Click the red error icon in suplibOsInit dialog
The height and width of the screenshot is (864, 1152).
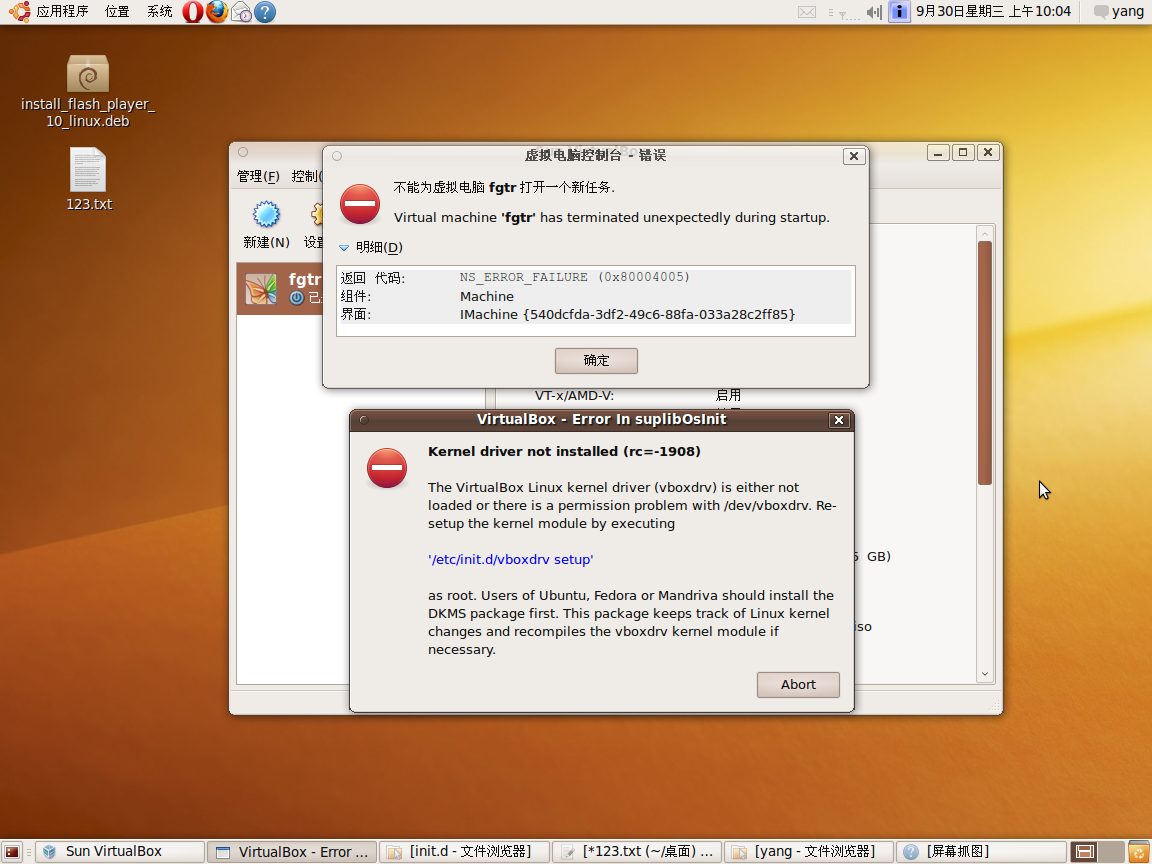coord(387,468)
